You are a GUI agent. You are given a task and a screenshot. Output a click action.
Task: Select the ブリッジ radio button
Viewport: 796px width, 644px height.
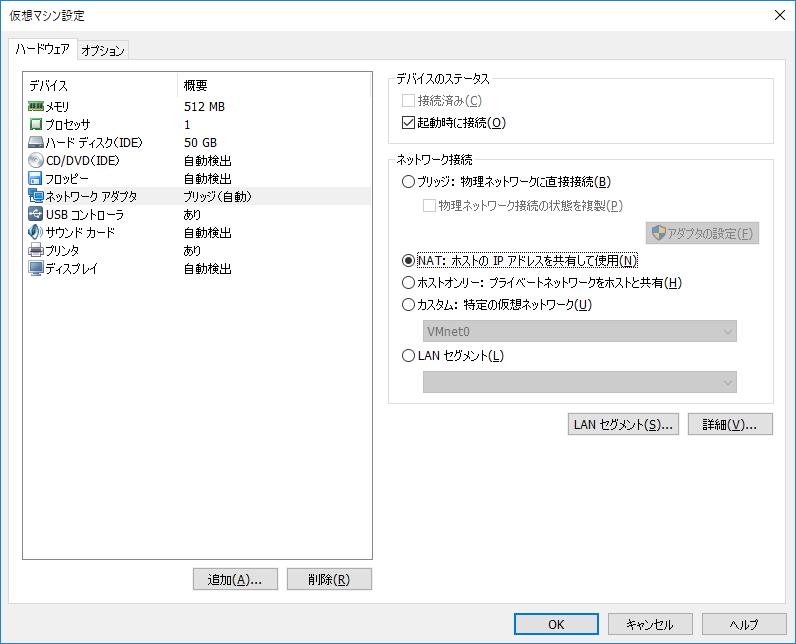[408, 182]
